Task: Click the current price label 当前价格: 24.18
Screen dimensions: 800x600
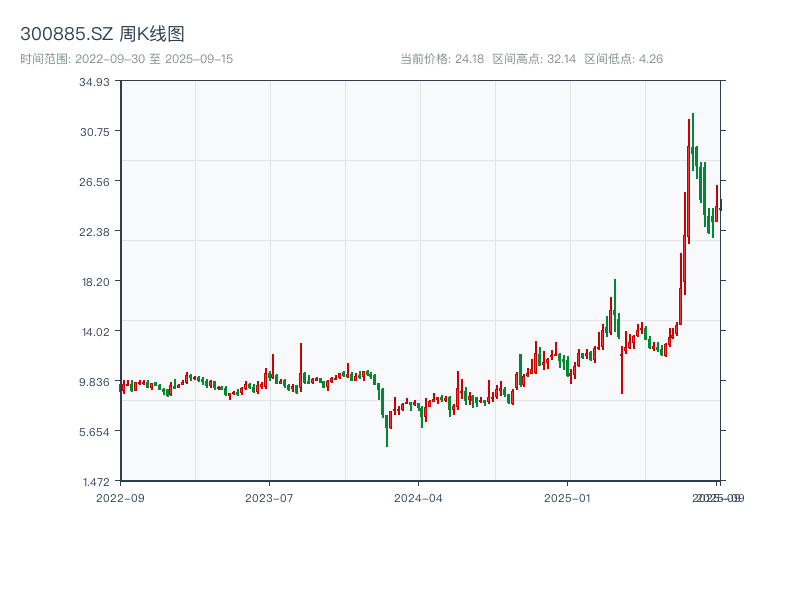Action: click(x=442, y=59)
